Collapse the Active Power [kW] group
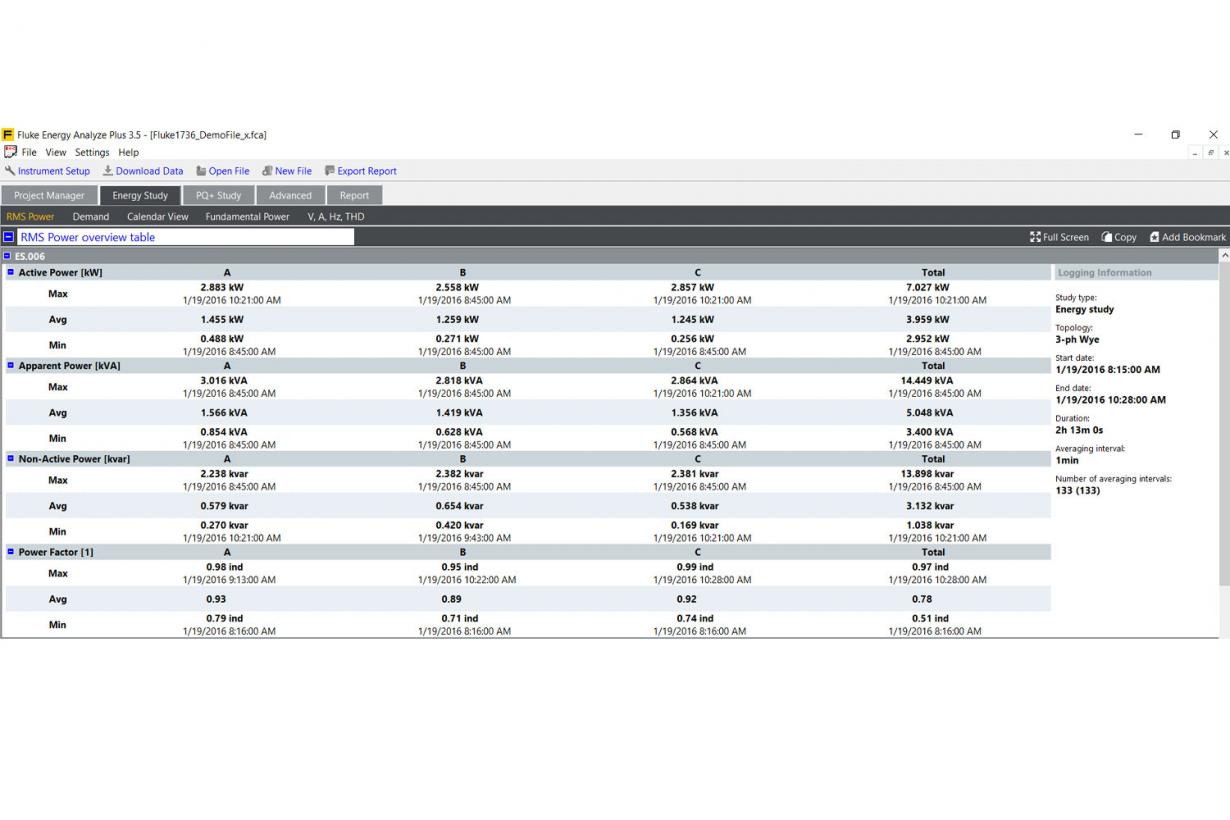This screenshot has height=820, width=1230. [x=11, y=272]
